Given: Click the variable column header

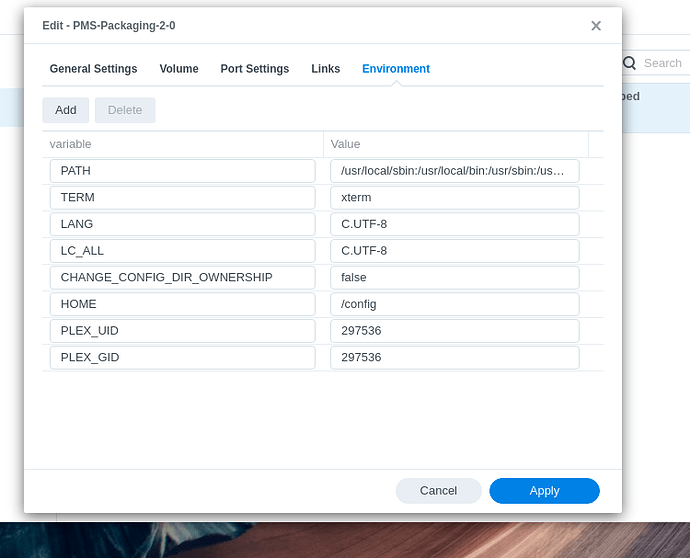Looking at the screenshot, I should [183, 144].
